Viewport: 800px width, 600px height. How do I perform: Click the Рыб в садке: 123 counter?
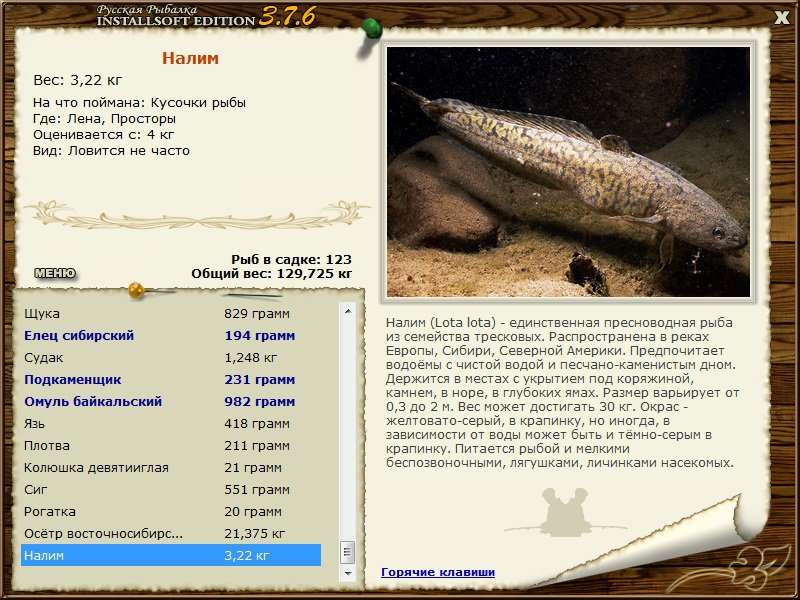pyautogui.click(x=291, y=259)
